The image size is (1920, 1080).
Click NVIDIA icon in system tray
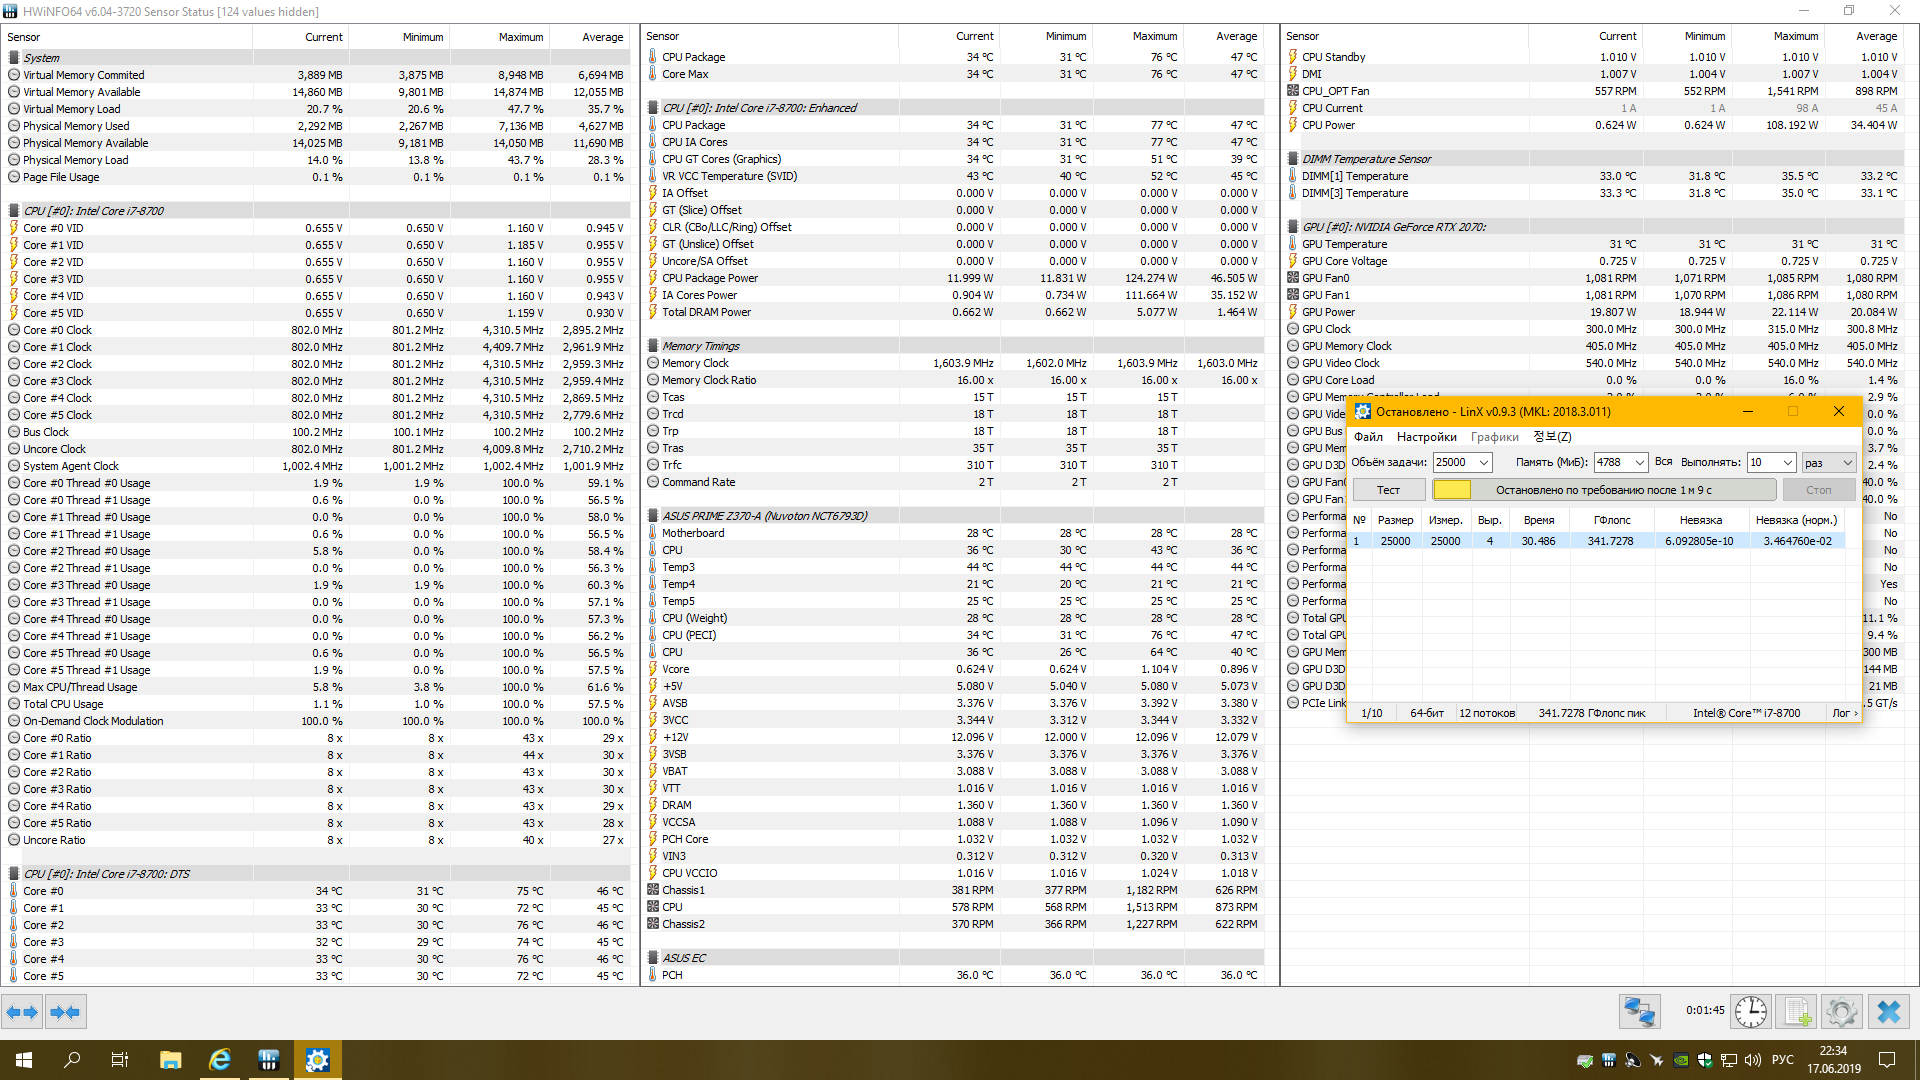coord(1681,1060)
